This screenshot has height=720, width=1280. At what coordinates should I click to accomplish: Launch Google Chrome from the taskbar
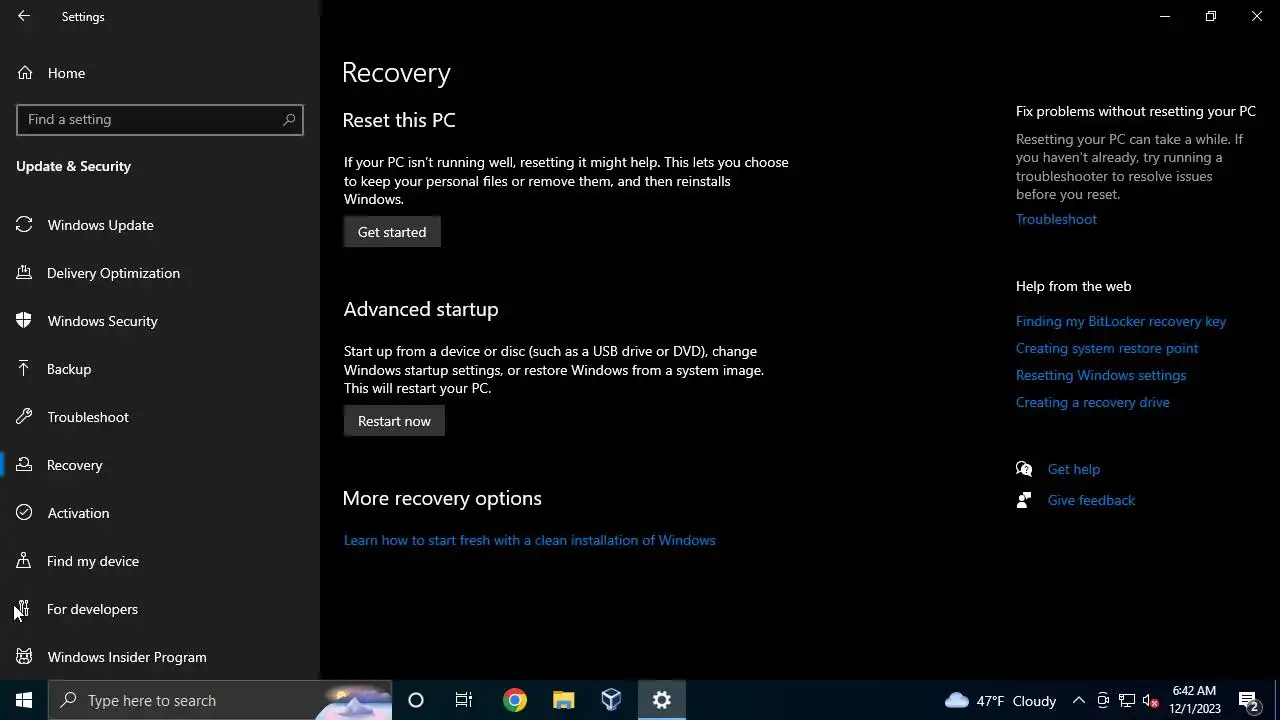click(x=515, y=700)
